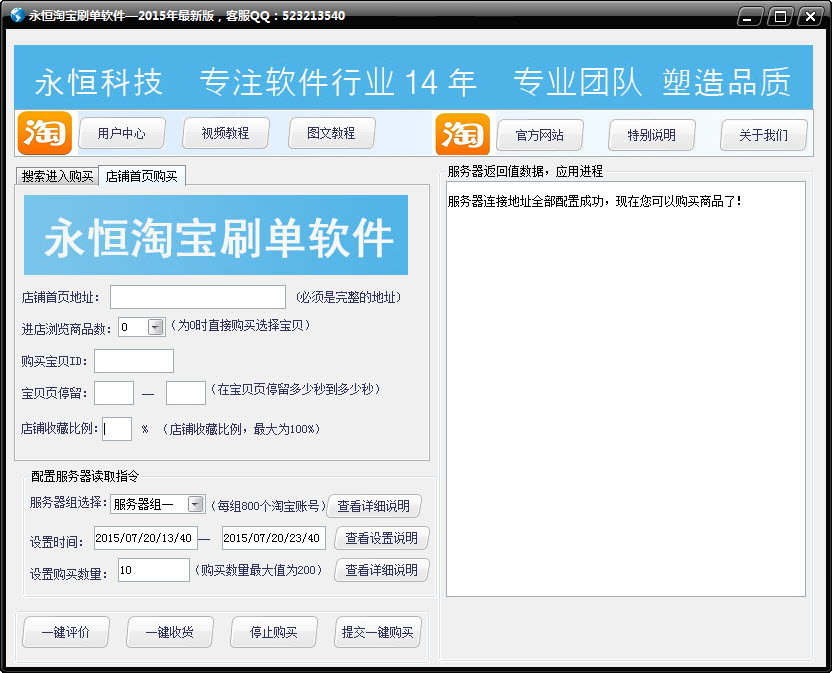Open 服务器组选择 dropdown

[196, 504]
